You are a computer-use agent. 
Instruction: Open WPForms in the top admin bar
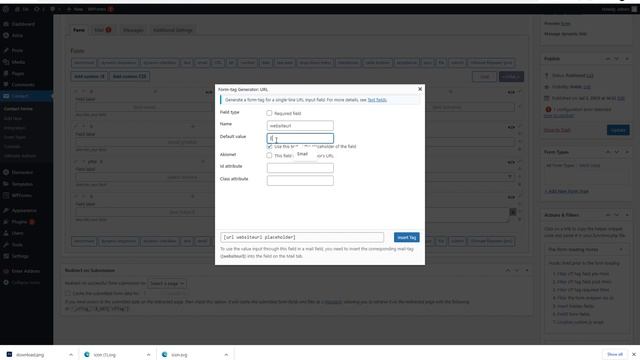click(100, 9)
